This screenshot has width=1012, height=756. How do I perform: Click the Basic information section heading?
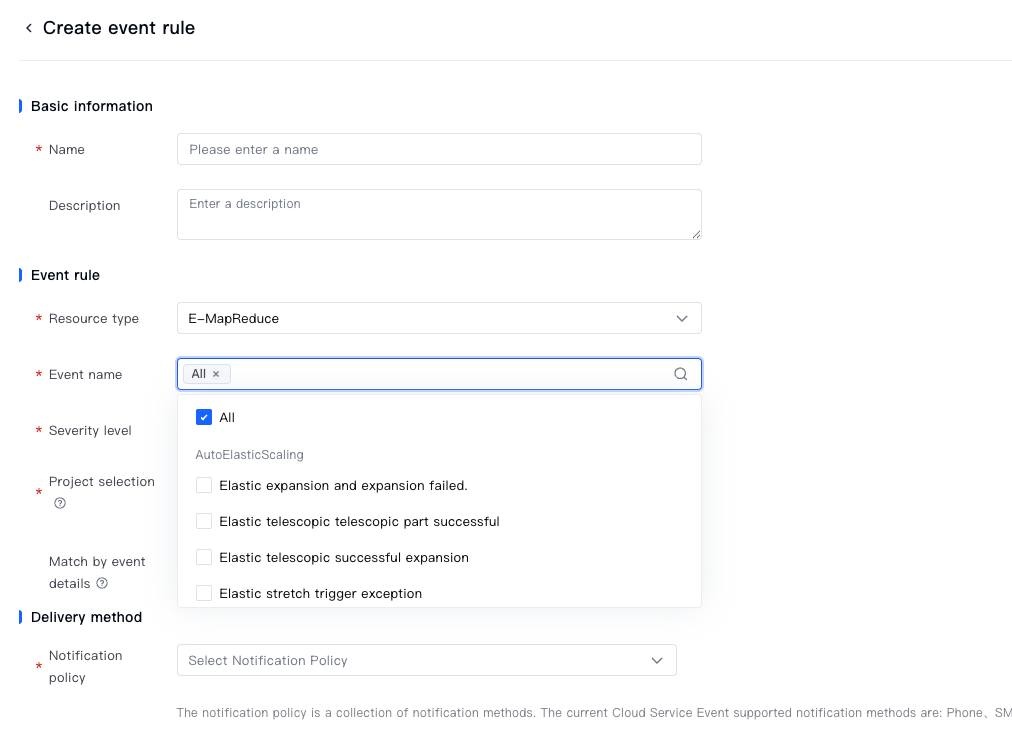coord(92,106)
